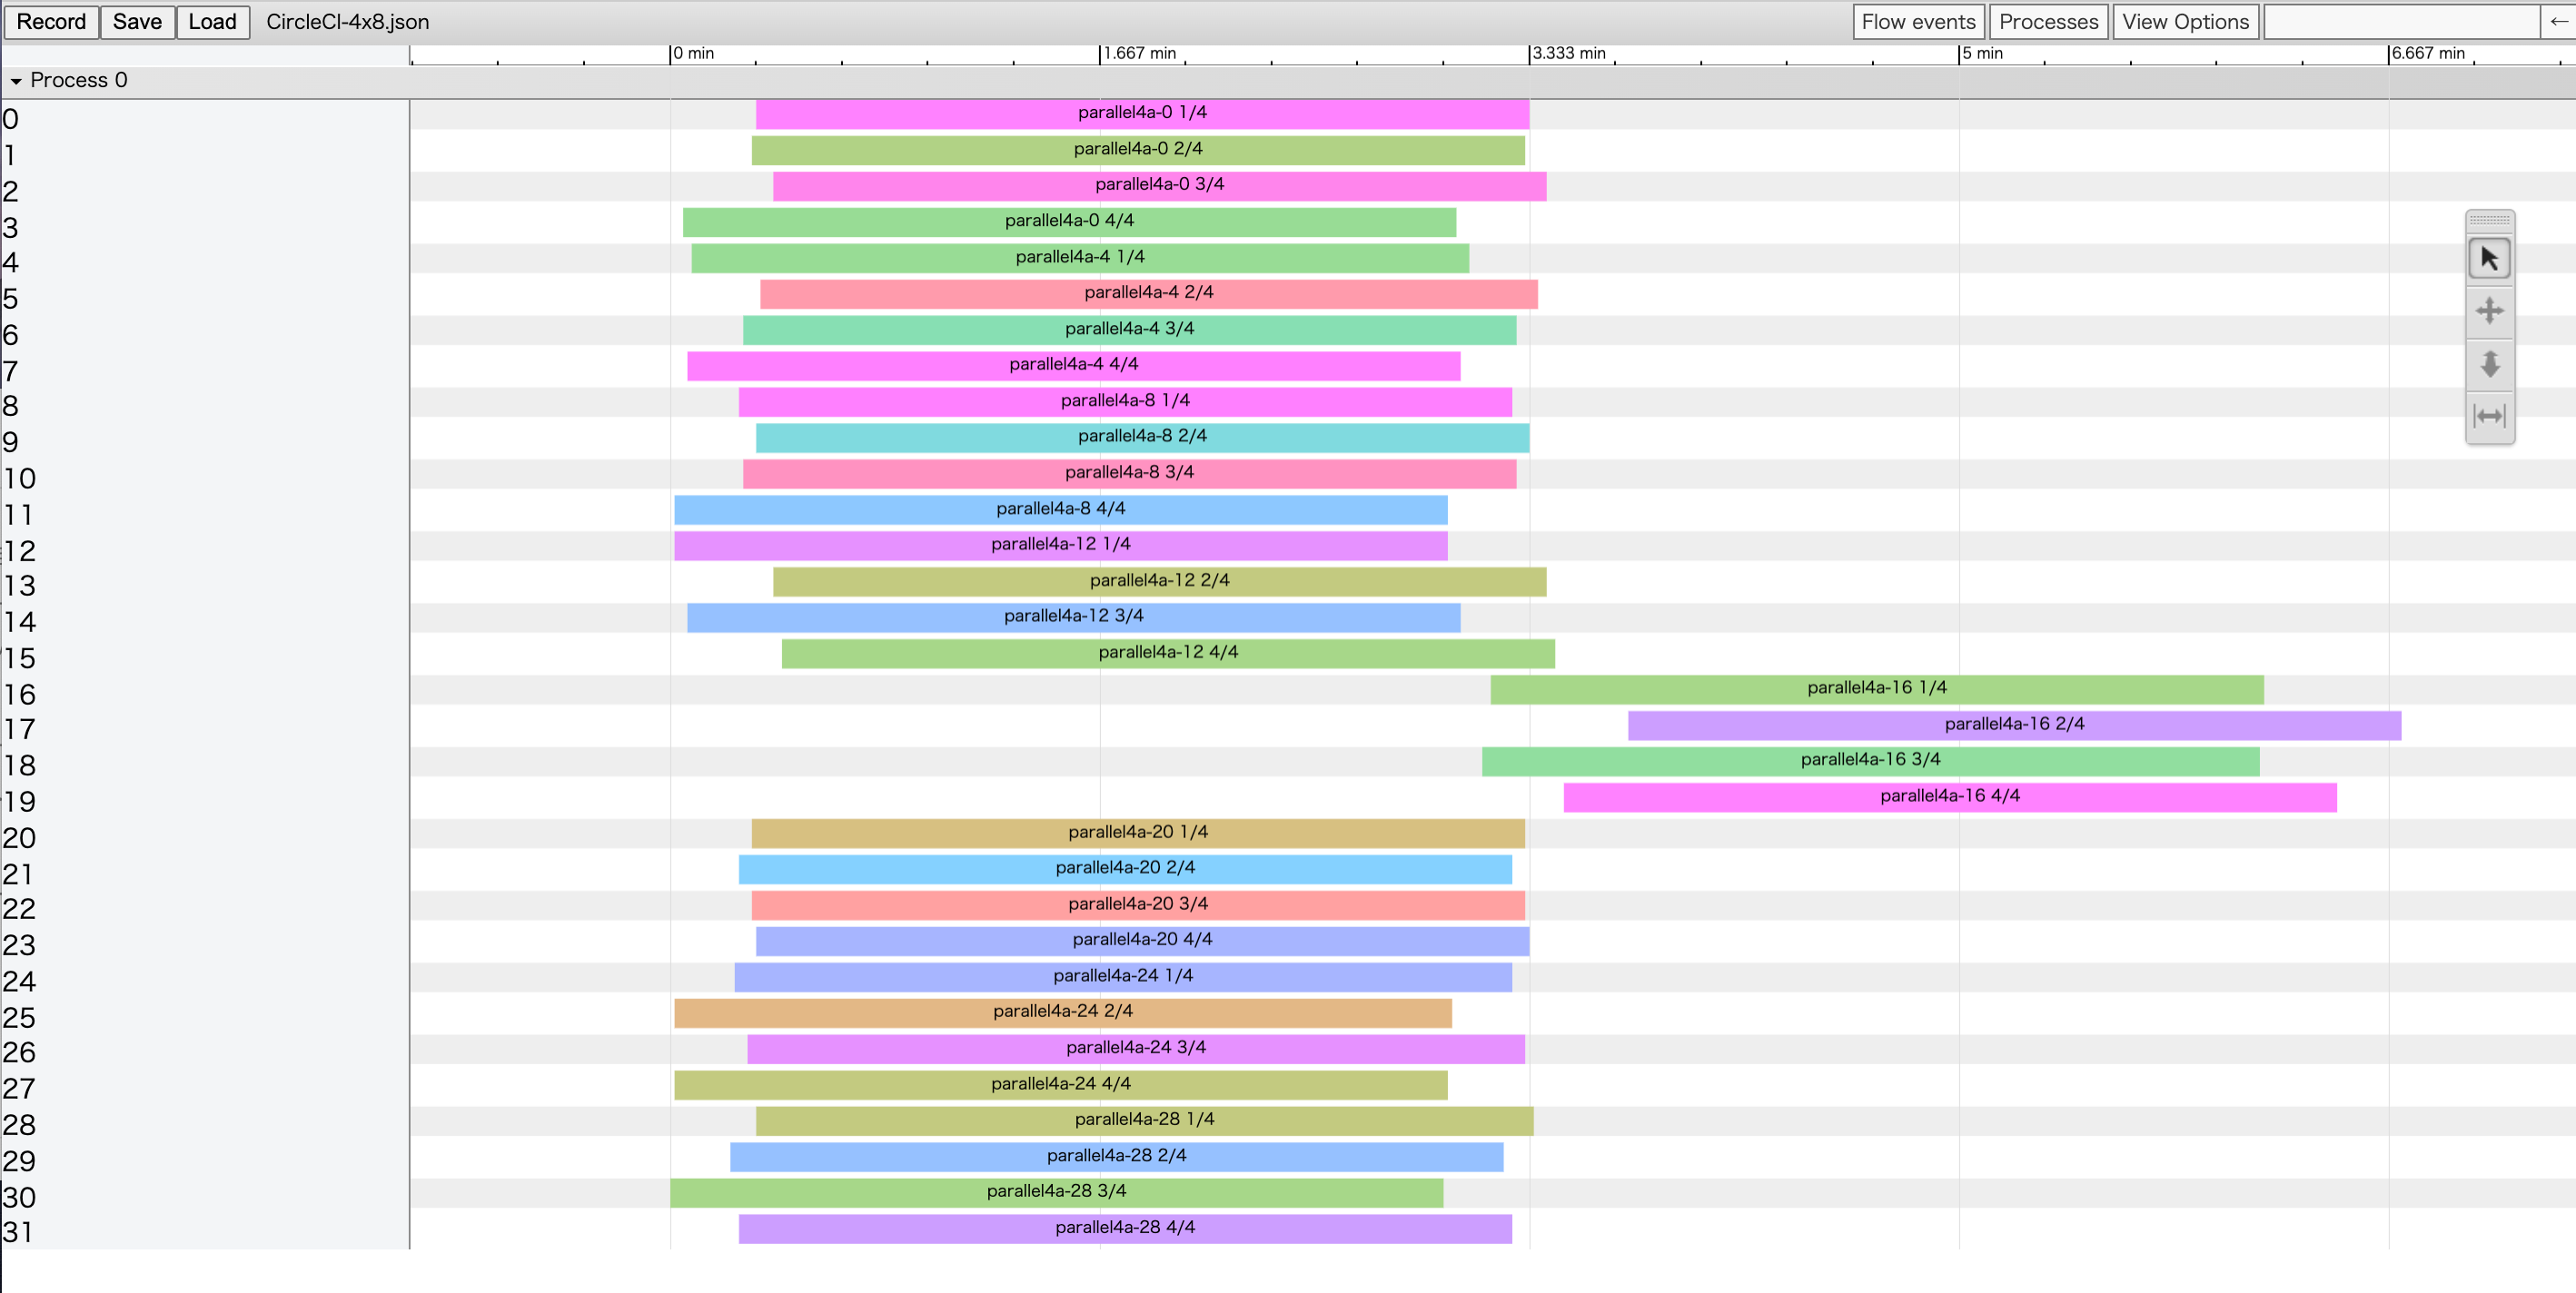This screenshot has height=1293, width=2576.
Task: Click the Record button
Action: point(51,22)
